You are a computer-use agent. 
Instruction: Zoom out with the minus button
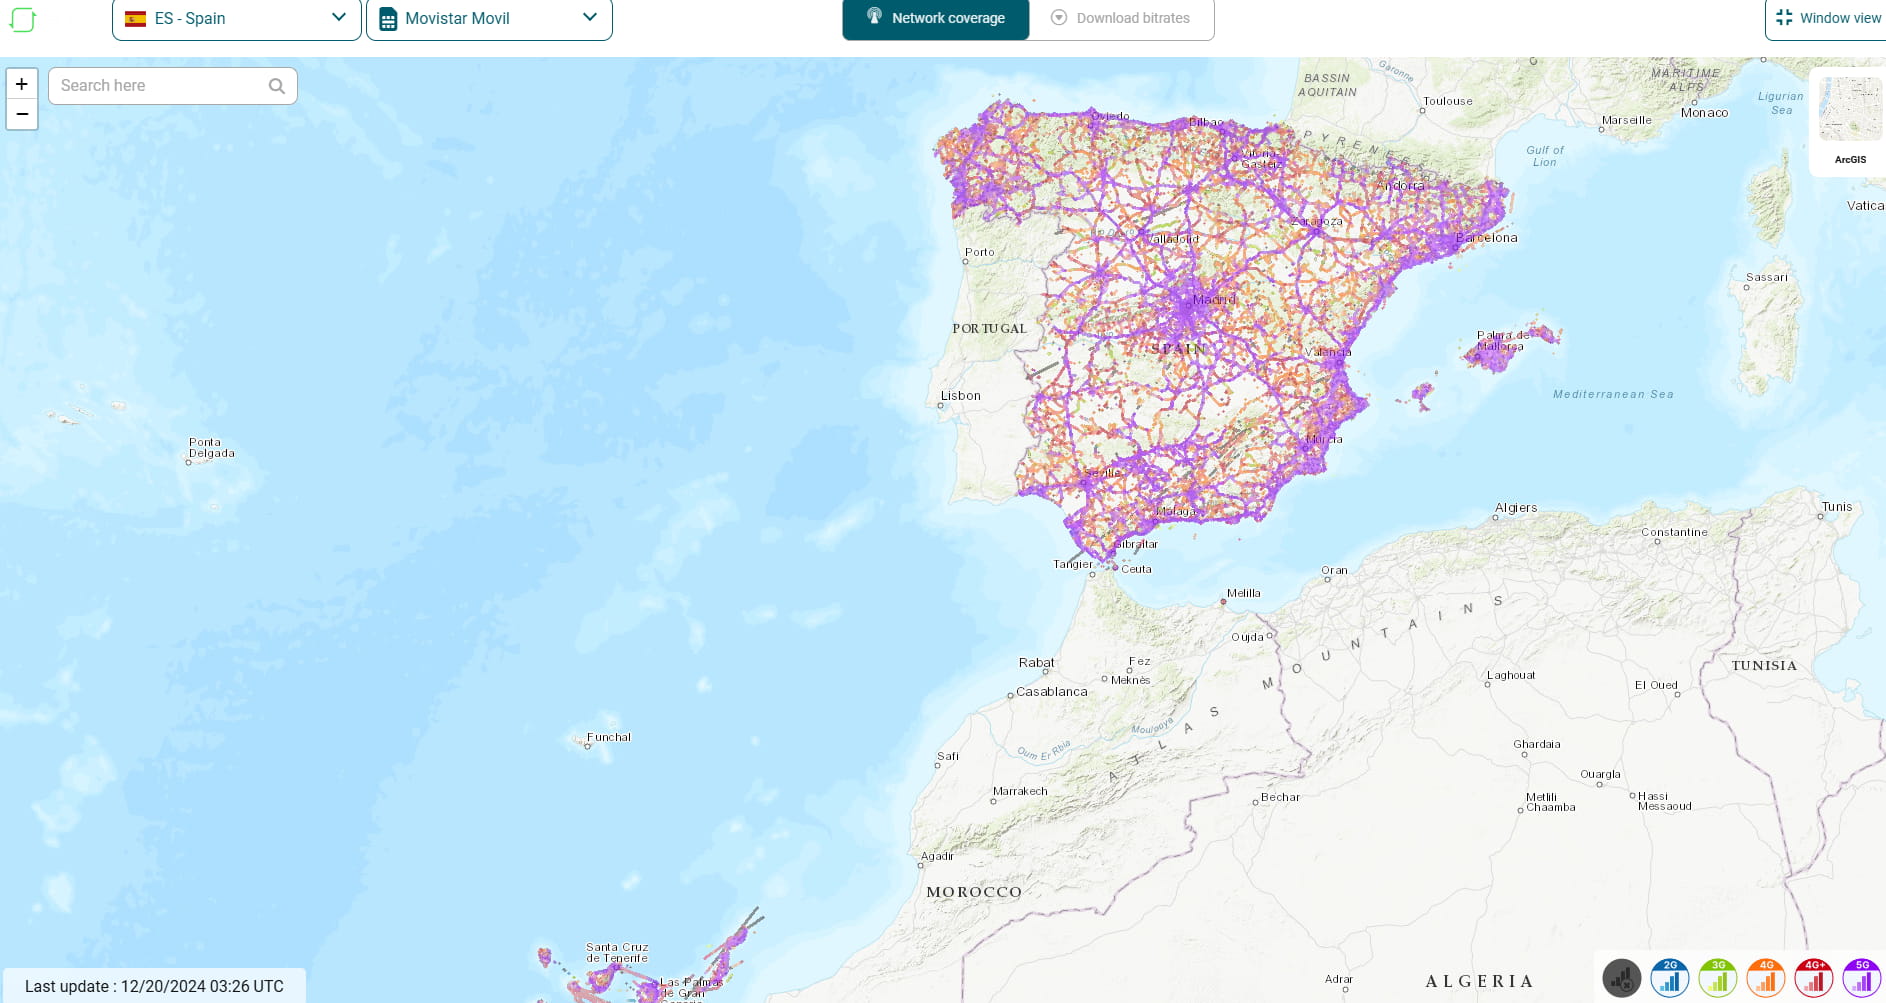pyautogui.click(x=21, y=114)
